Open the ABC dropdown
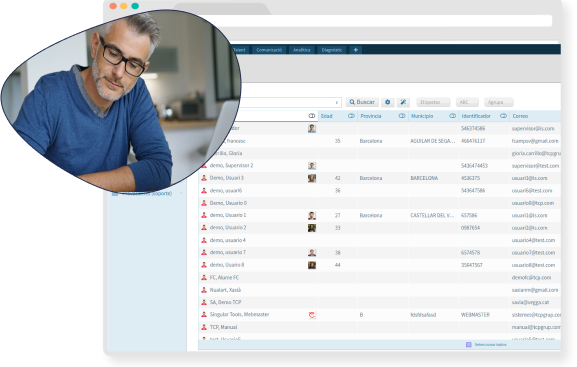Image resolution: width=577 pixels, height=367 pixels. click(467, 102)
